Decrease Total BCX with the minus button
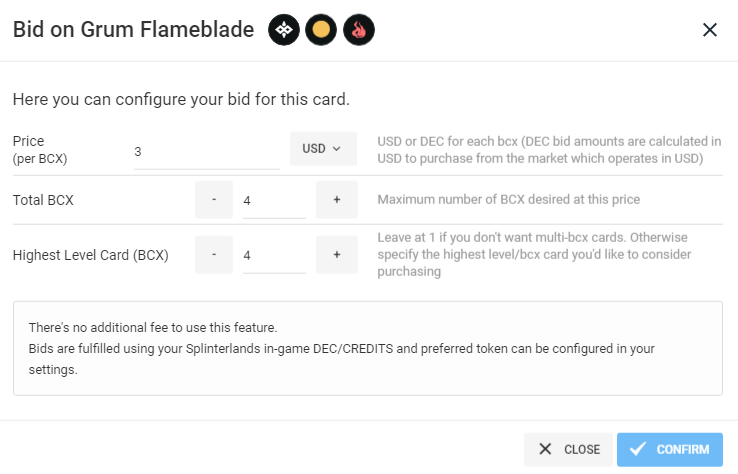 tap(214, 200)
